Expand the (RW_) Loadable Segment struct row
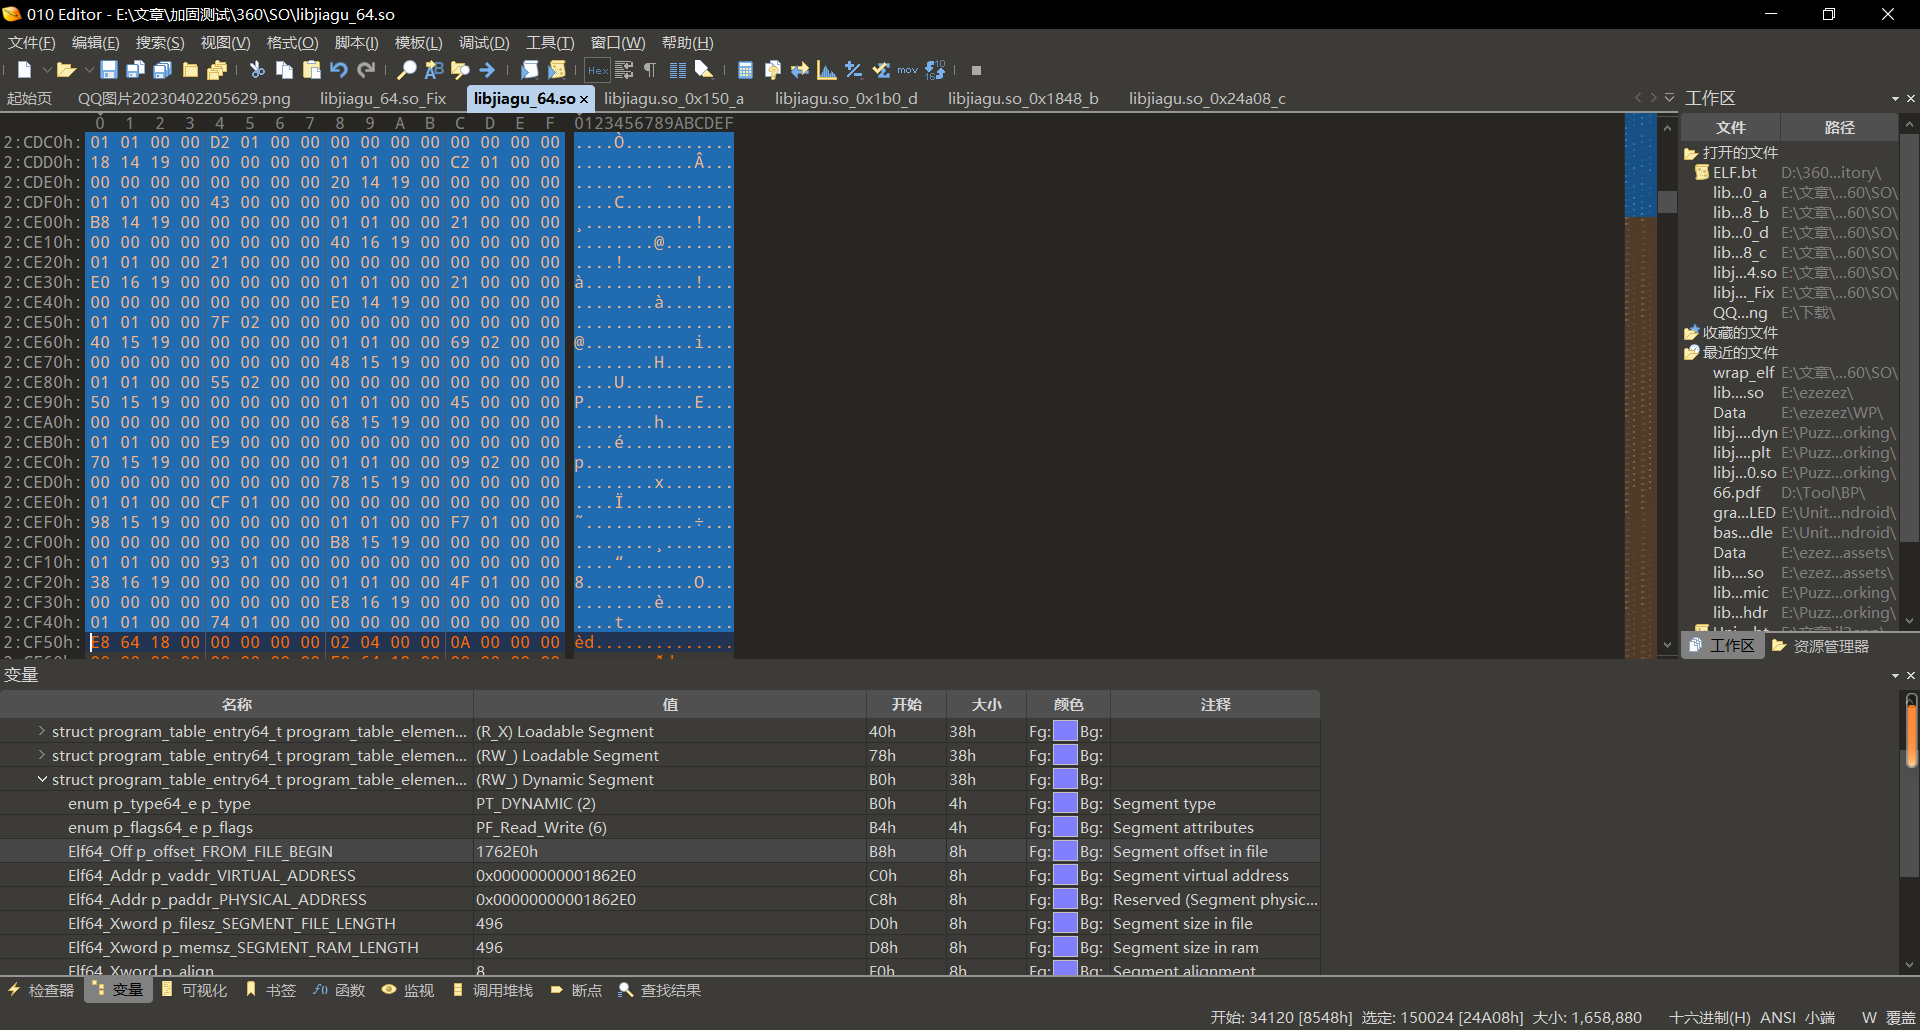The width and height of the screenshot is (1920, 1030). tap(41, 755)
